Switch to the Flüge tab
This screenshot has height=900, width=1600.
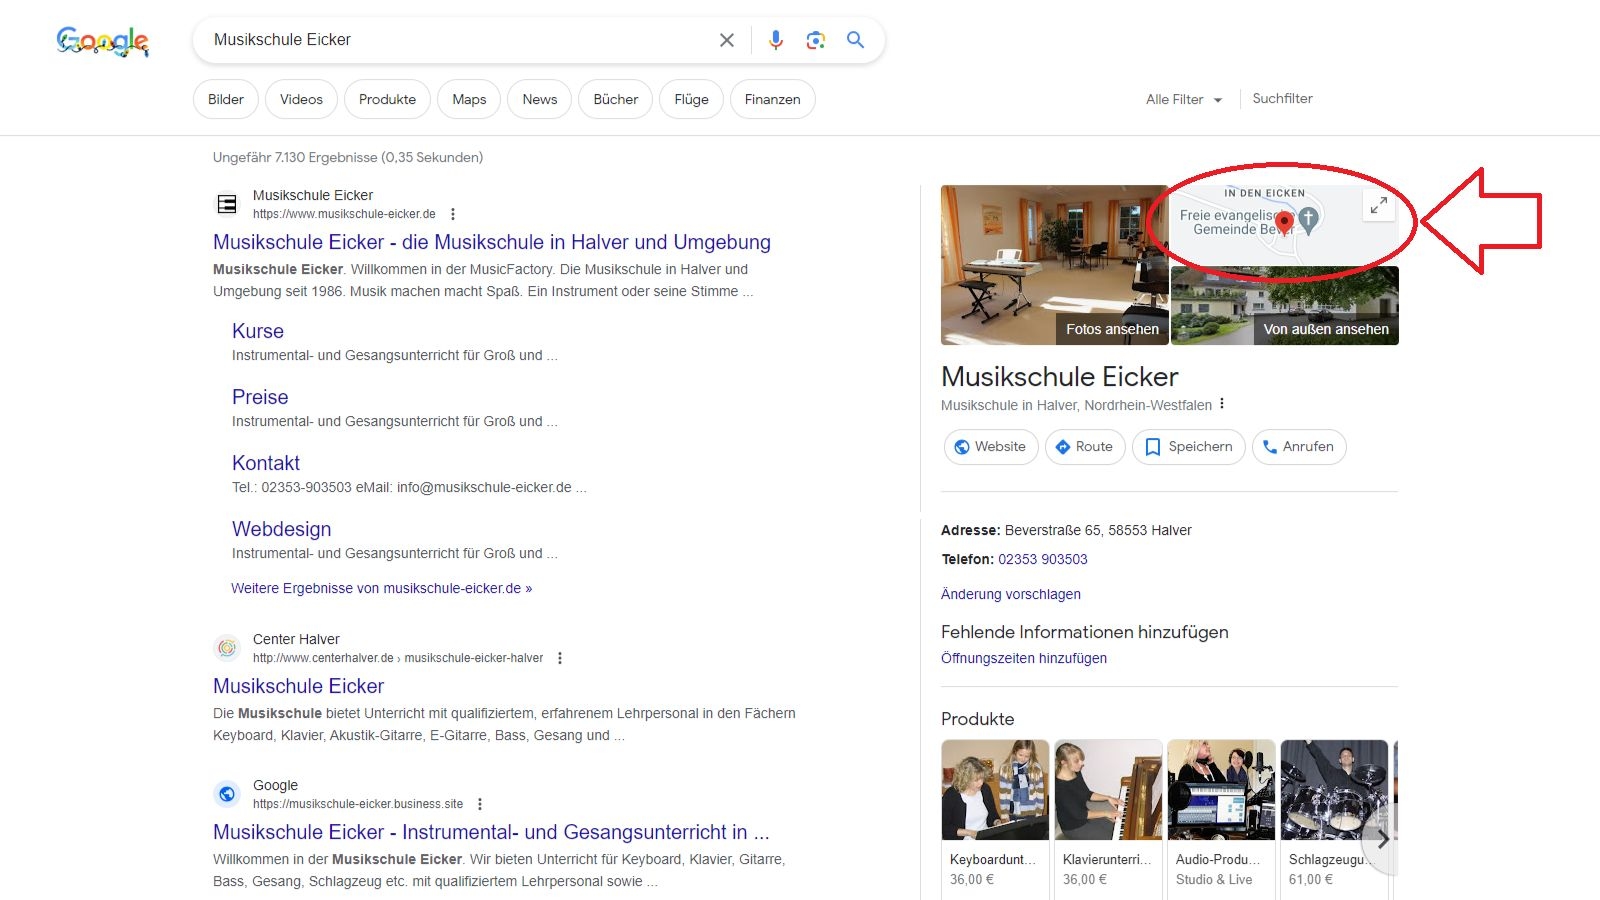pos(691,99)
